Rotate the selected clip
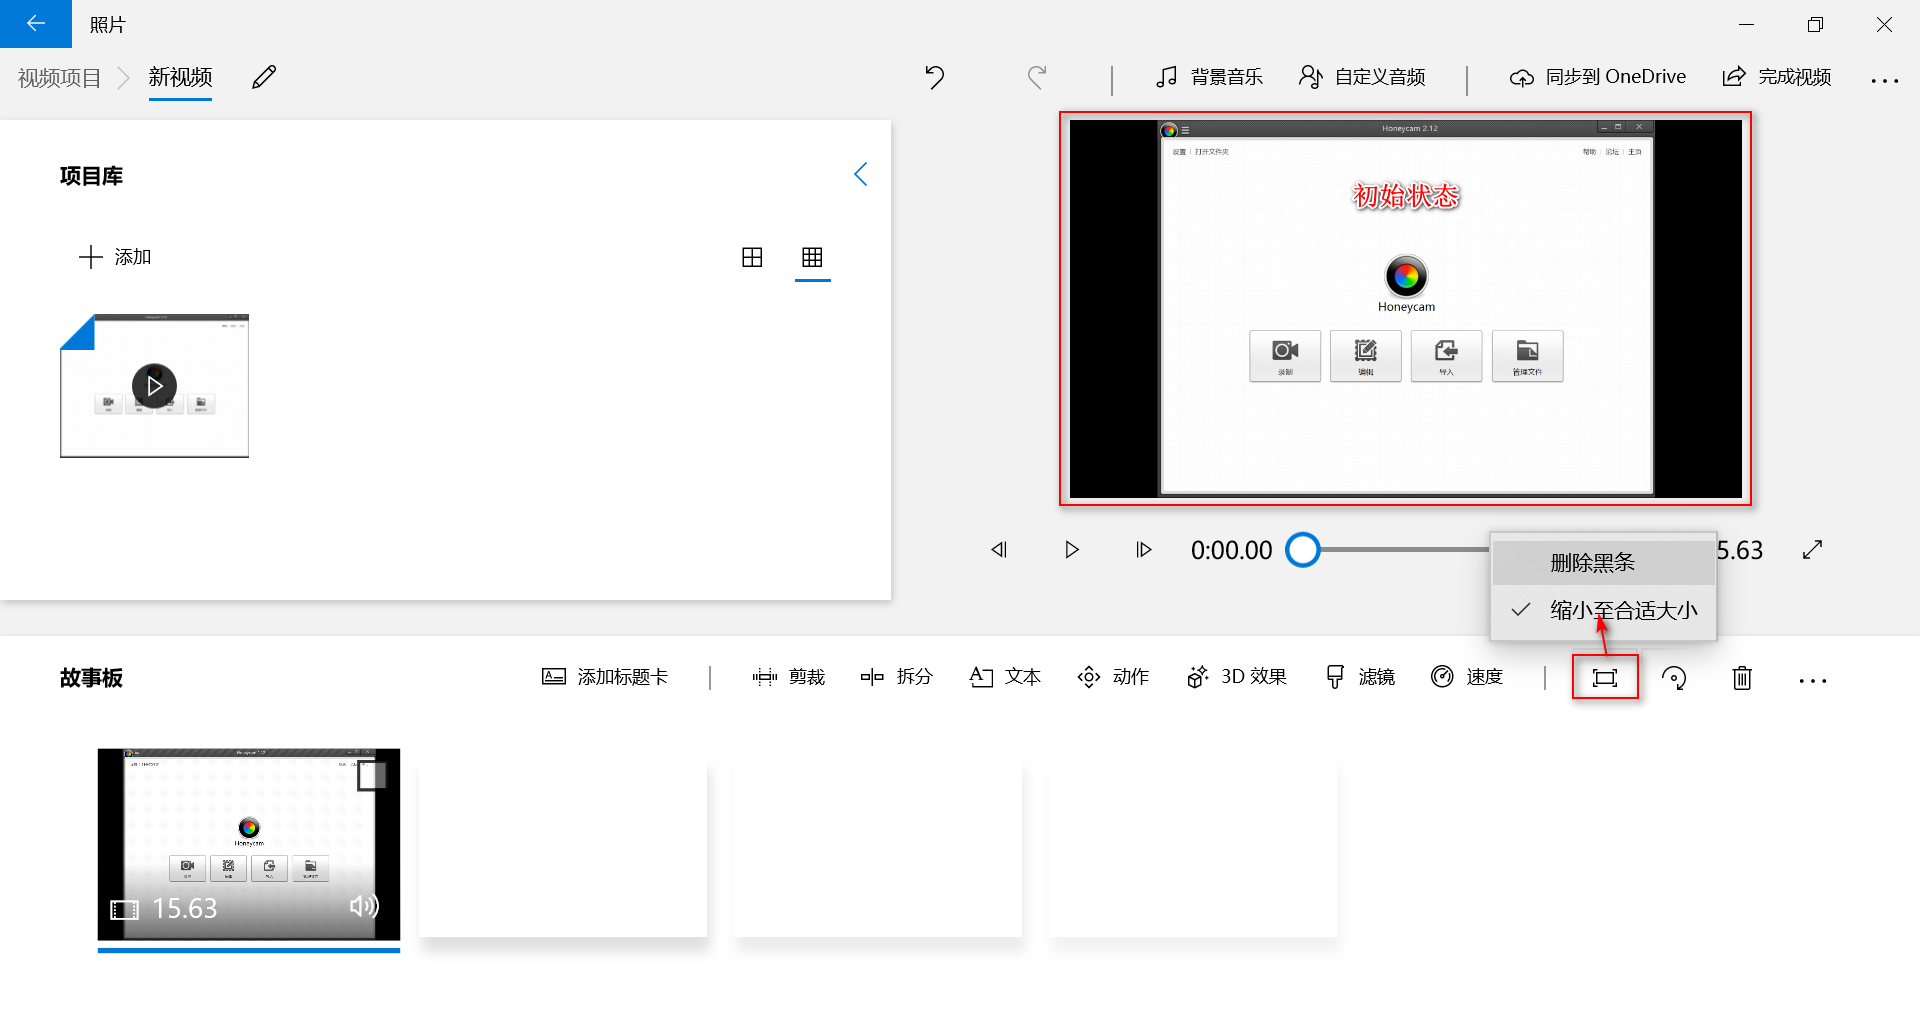Screen dimensions: 1920x1020 pos(1674,678)
